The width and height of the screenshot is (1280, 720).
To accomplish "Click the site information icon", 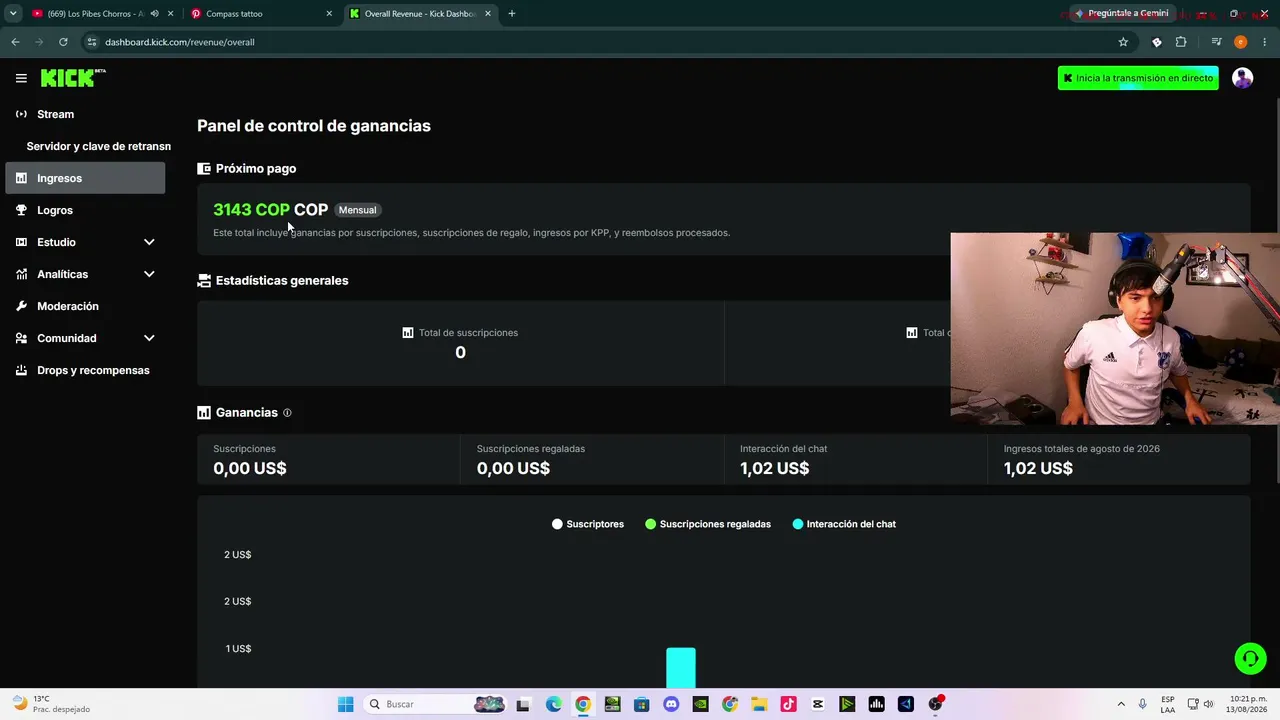I will (x=92, y=42).
